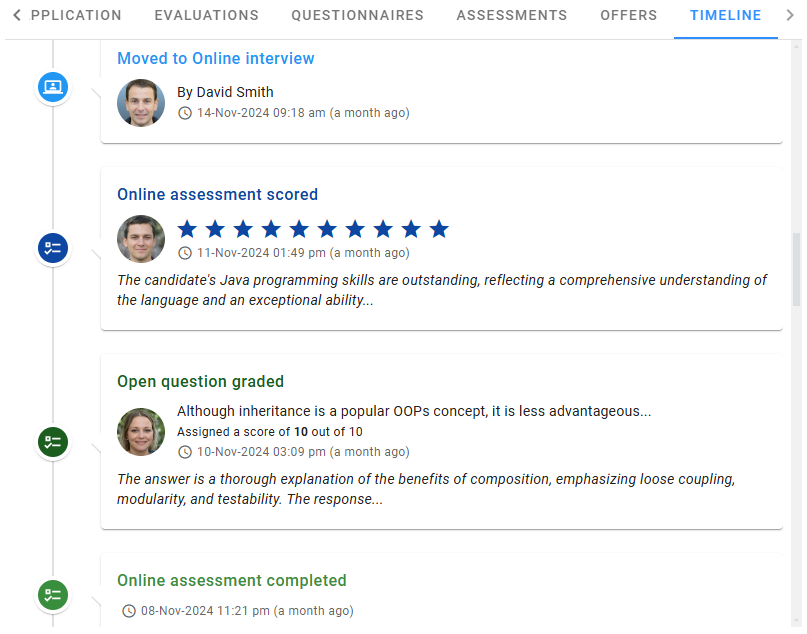Click the first star in the assessment rating
807x634 pixels.
pyautogui.click(x=187, y=229)
